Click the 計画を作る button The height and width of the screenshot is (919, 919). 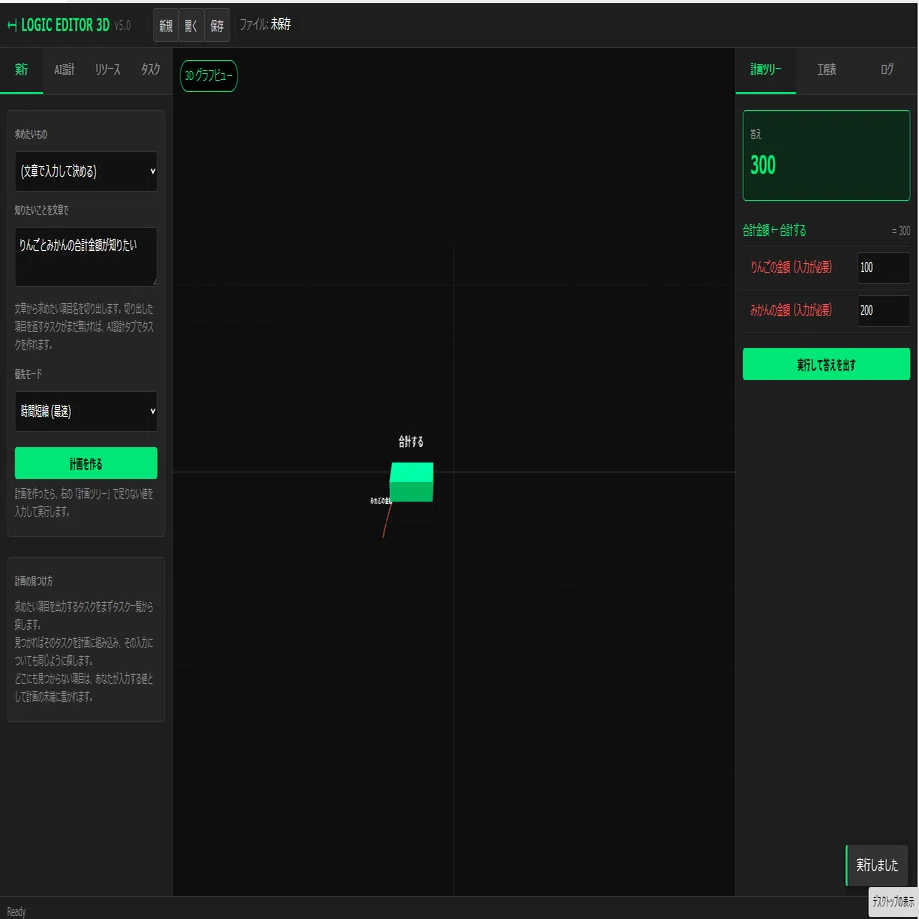[86, 464]
